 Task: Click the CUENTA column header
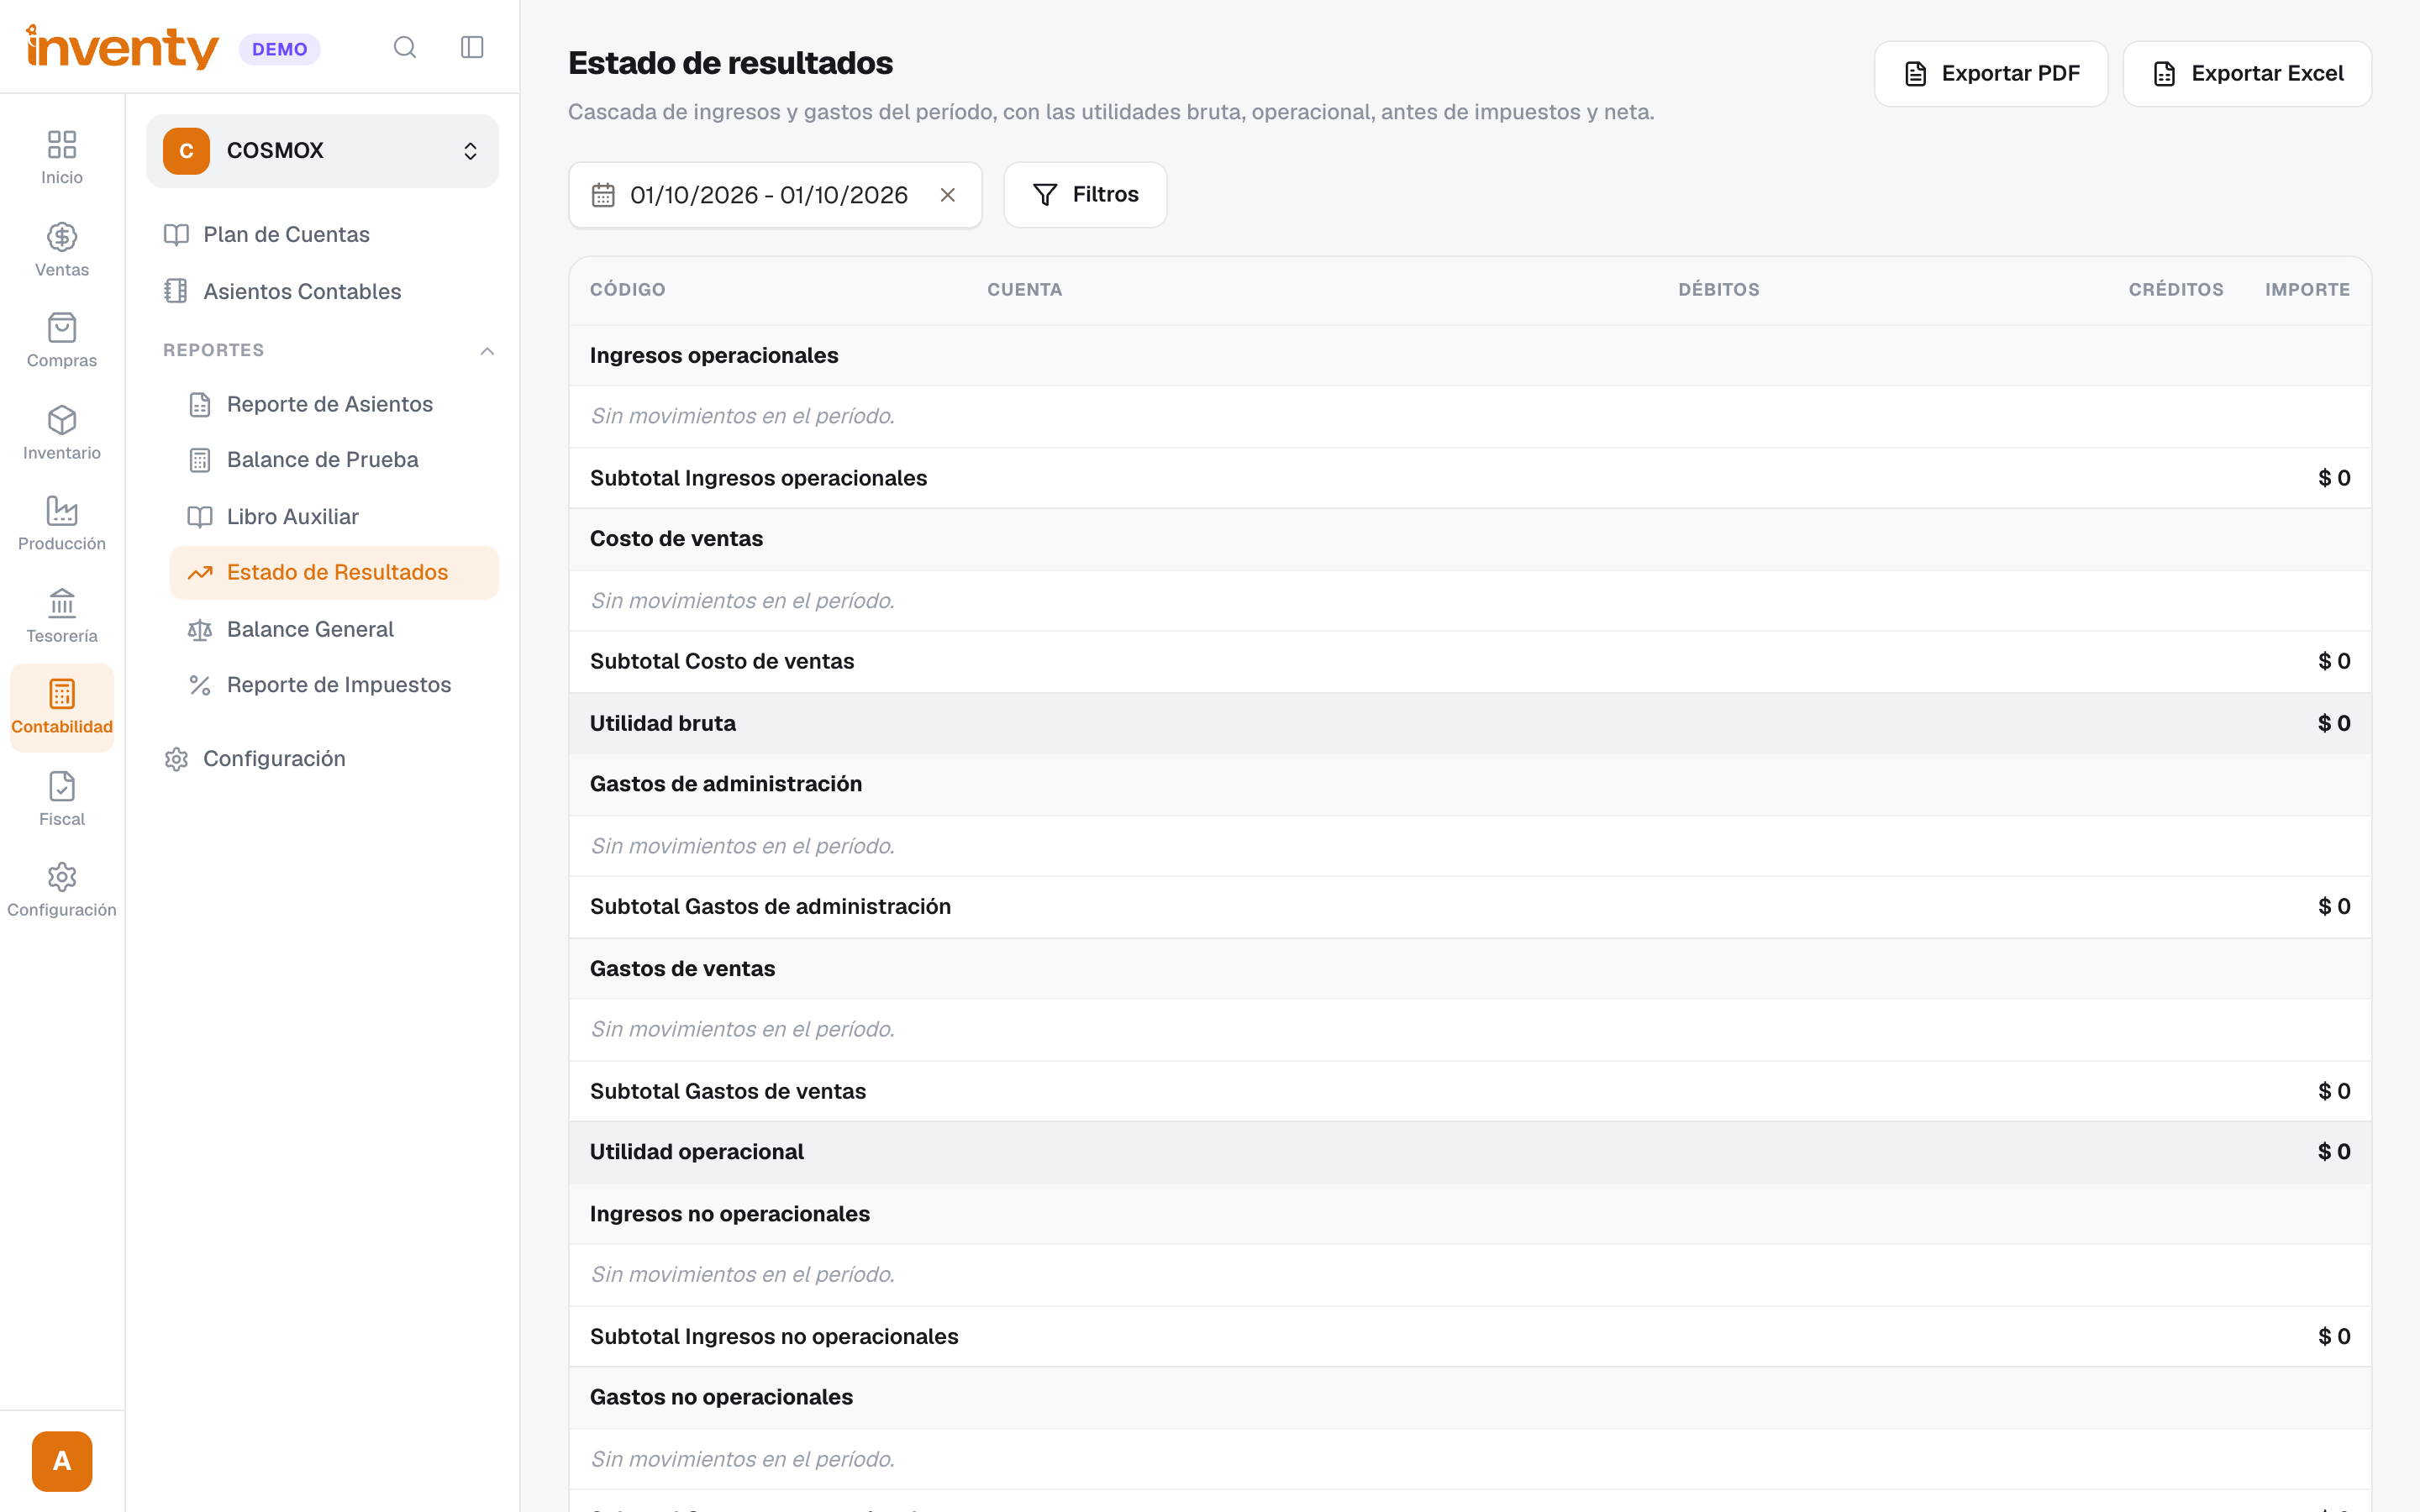pos(1025,290)
